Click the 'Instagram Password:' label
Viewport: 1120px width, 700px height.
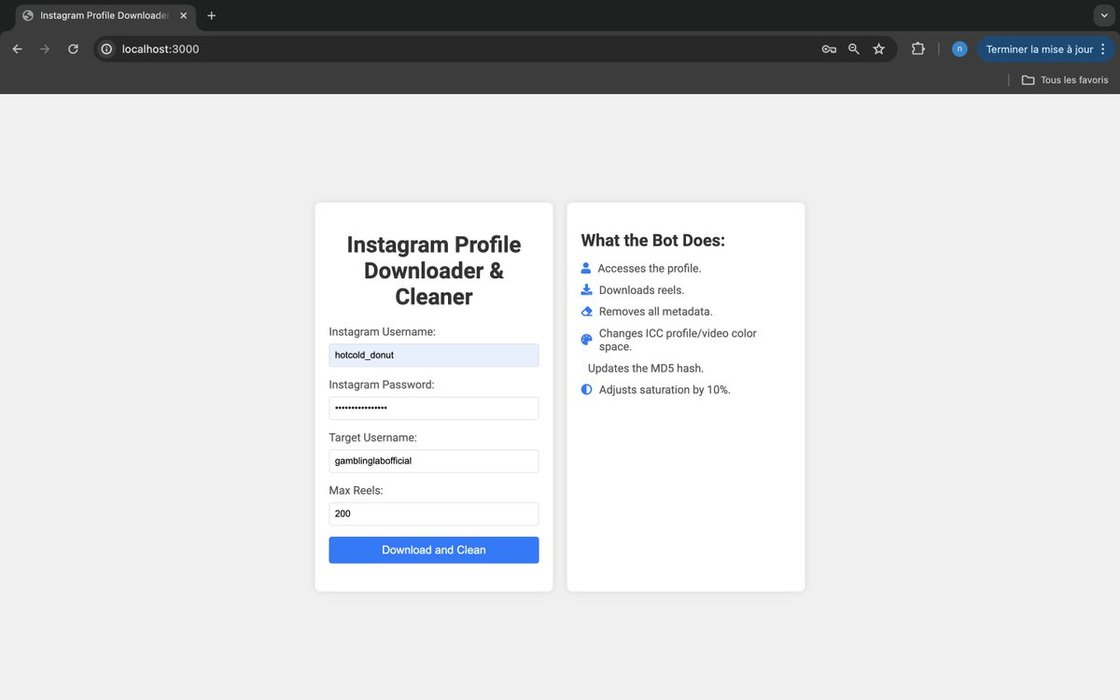click(381, 385)
